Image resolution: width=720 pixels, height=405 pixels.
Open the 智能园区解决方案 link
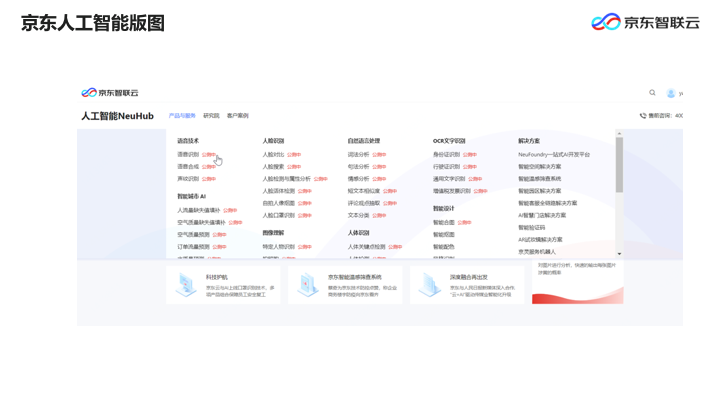click(x=540, y=191)
